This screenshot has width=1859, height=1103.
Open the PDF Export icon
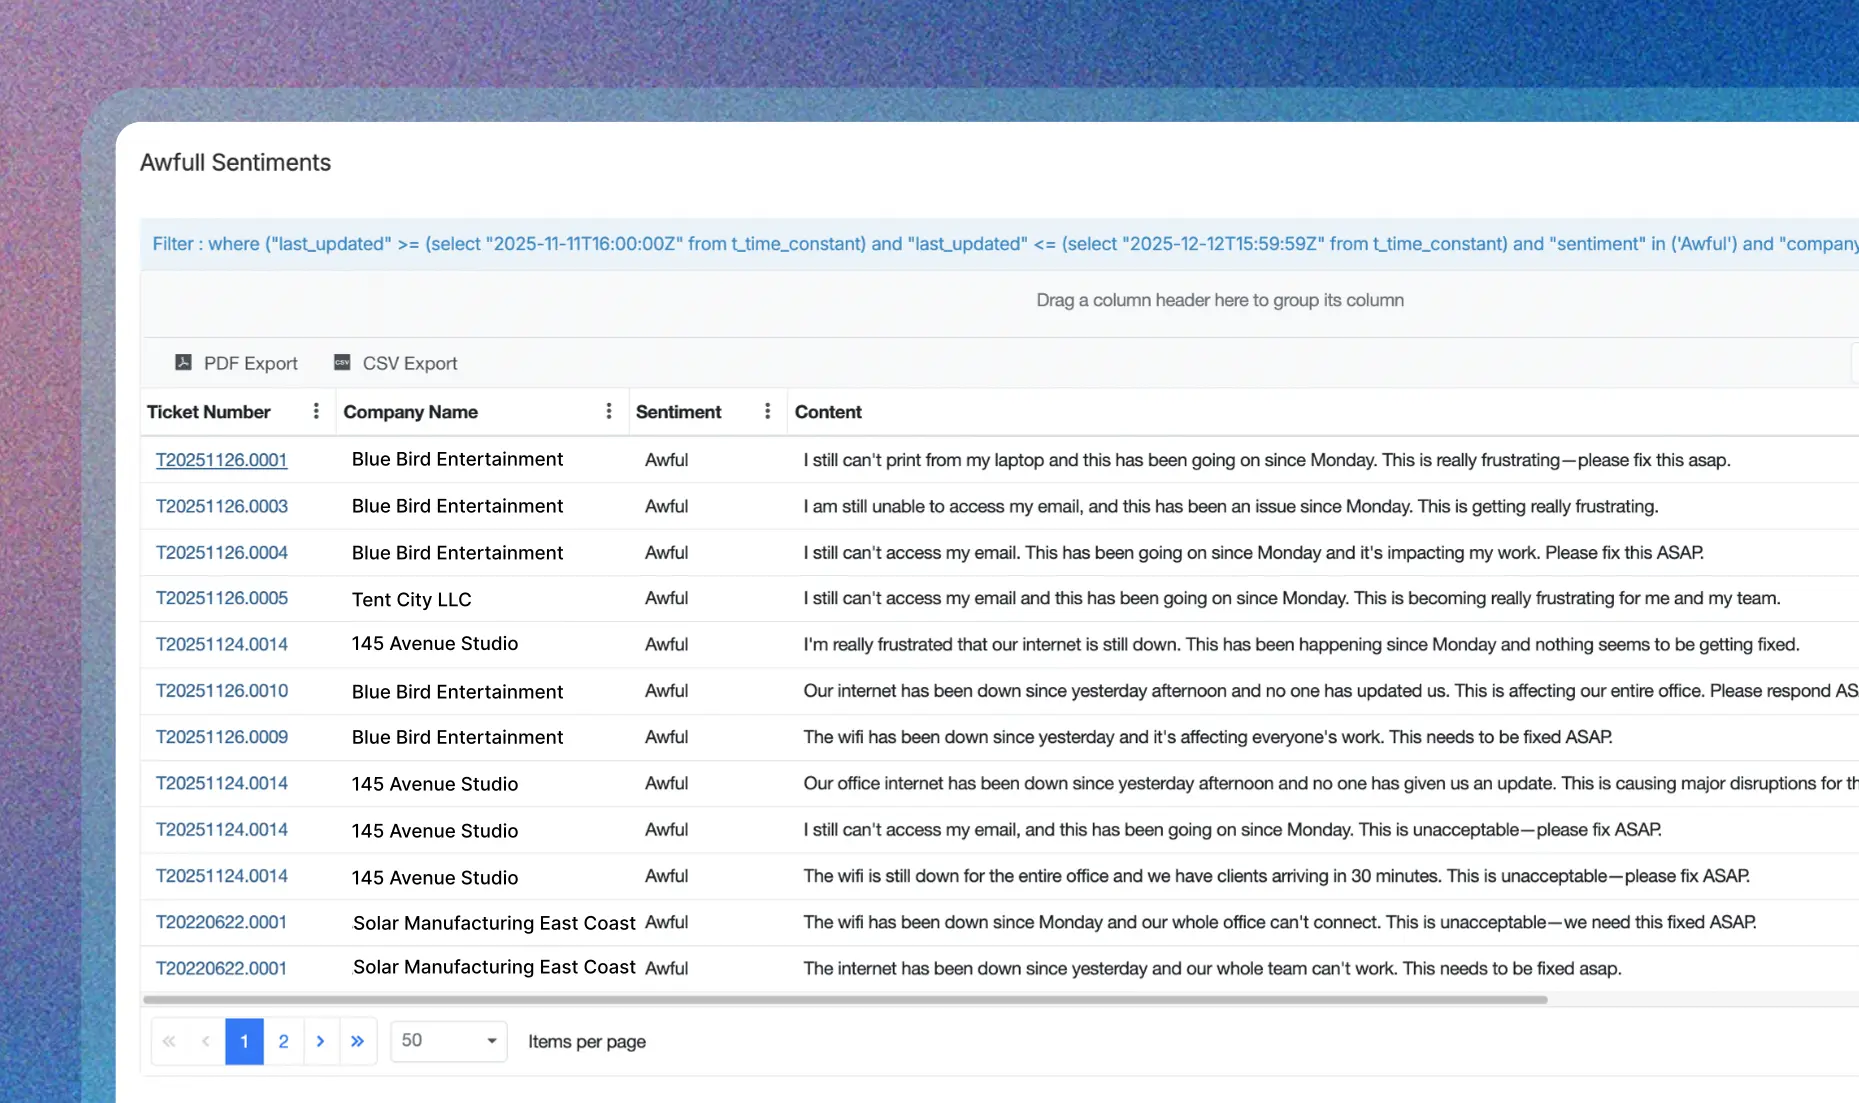(x=185, y=362)
